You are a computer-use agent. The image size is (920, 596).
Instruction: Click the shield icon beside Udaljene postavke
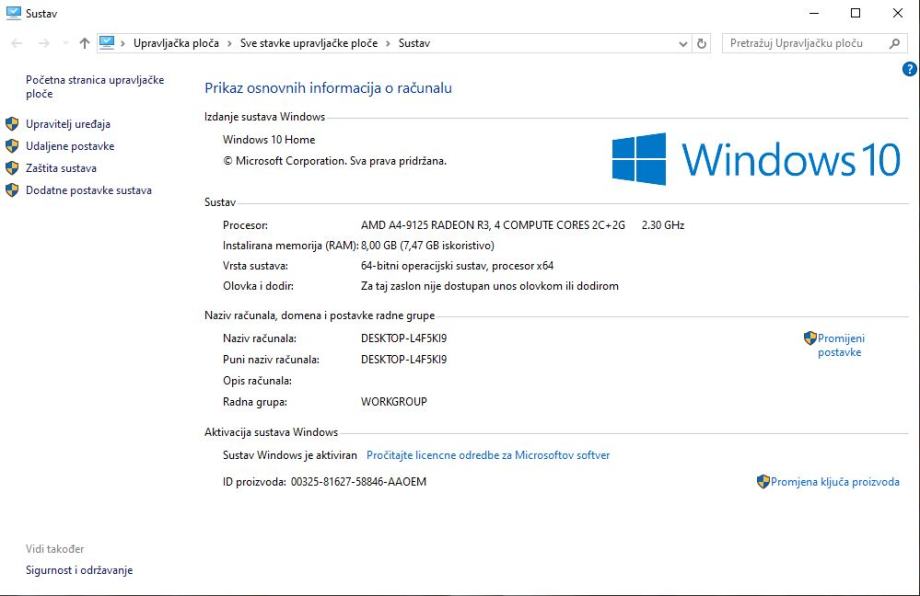[12, 145]
